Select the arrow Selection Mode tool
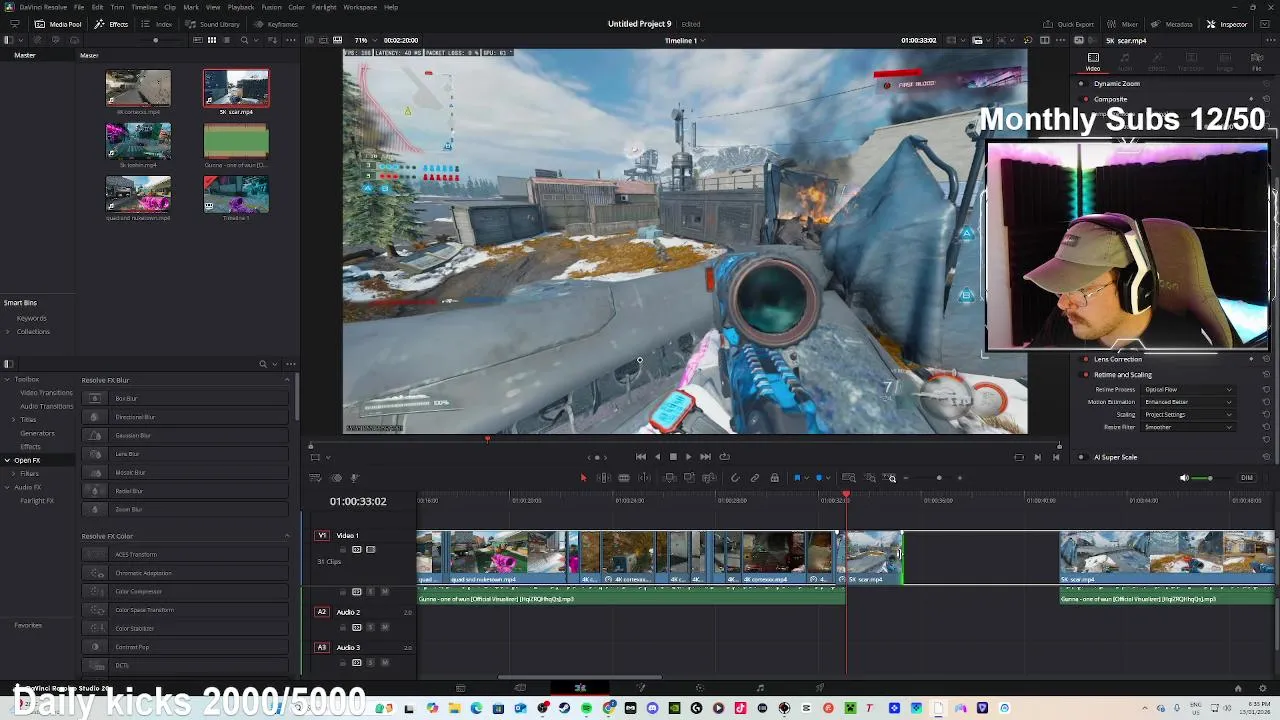Image resolution: width=1280 pixels, height=720 pixels. [x=583, y=478]
